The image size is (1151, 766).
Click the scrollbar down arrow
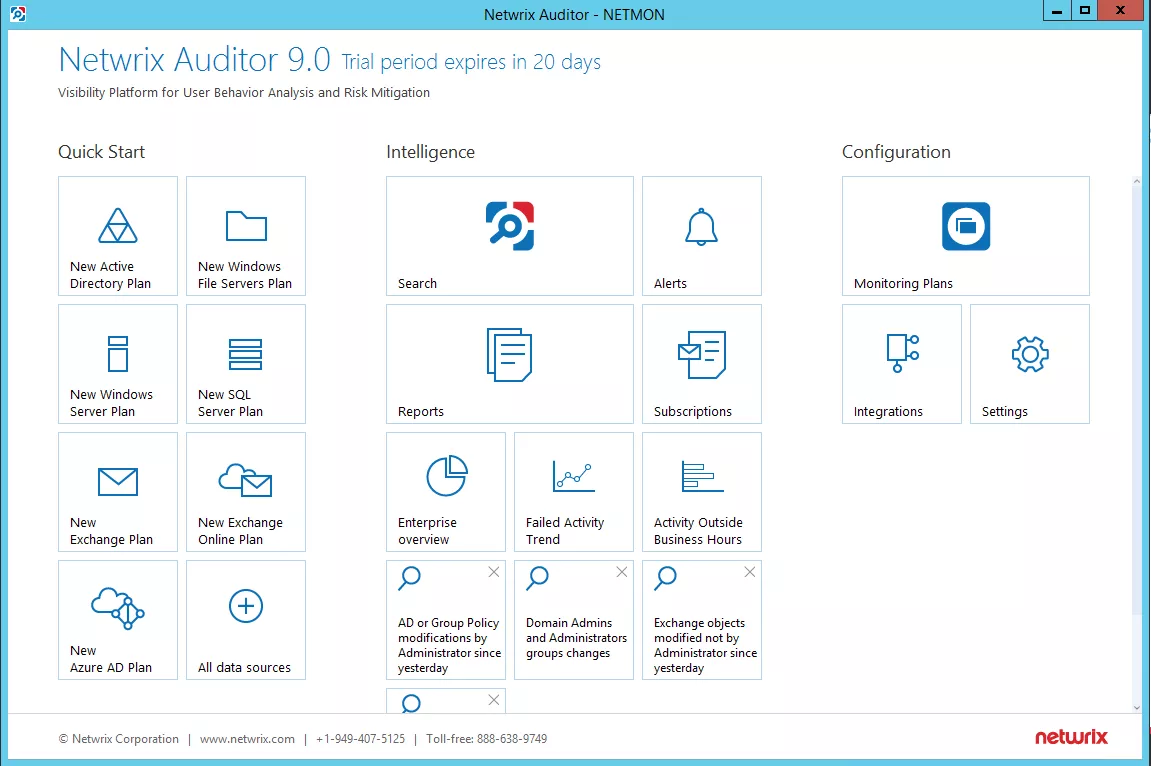(x=1137, y=708)
